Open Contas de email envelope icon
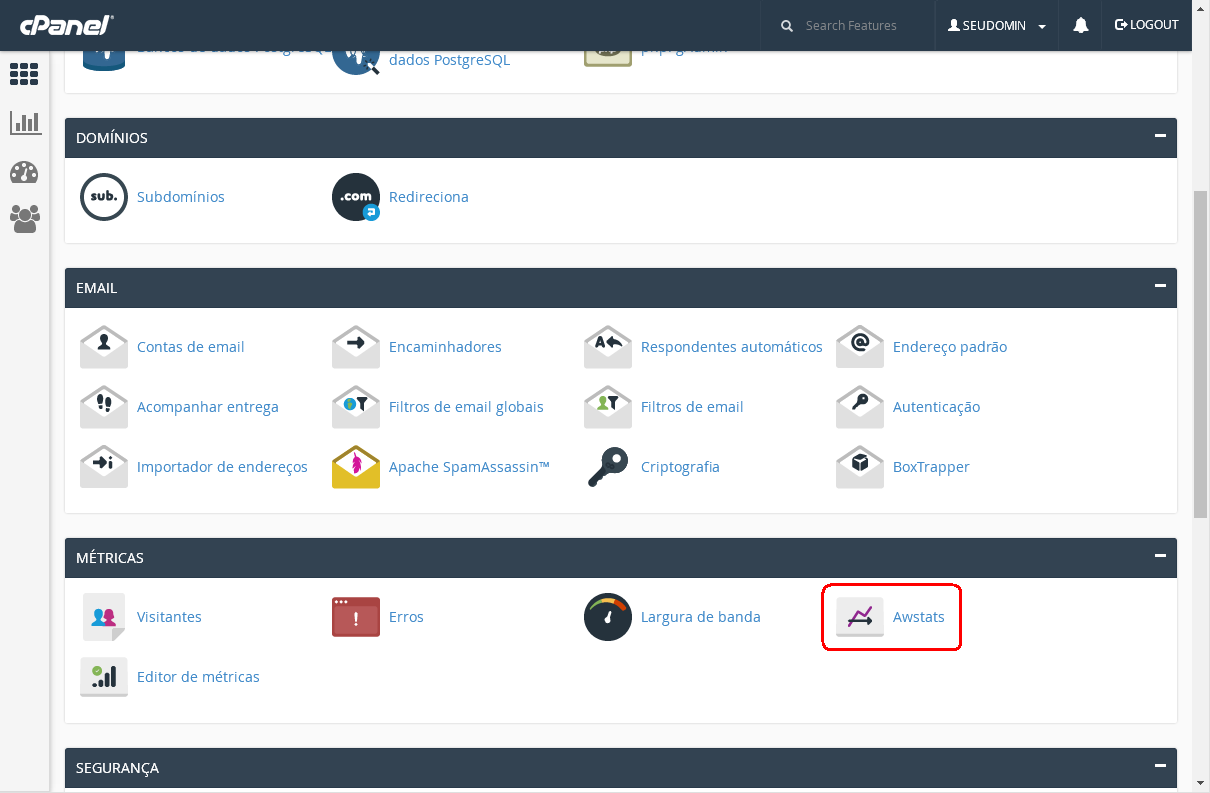1210x793 pixels. click(104, 347)
